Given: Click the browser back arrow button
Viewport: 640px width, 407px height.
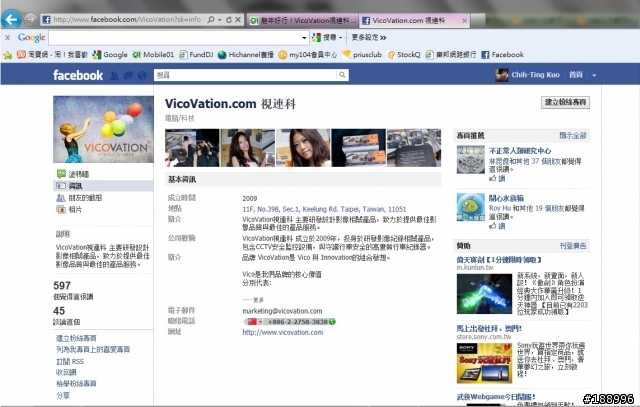Looking at the screenshot, I should coord(11,19).
